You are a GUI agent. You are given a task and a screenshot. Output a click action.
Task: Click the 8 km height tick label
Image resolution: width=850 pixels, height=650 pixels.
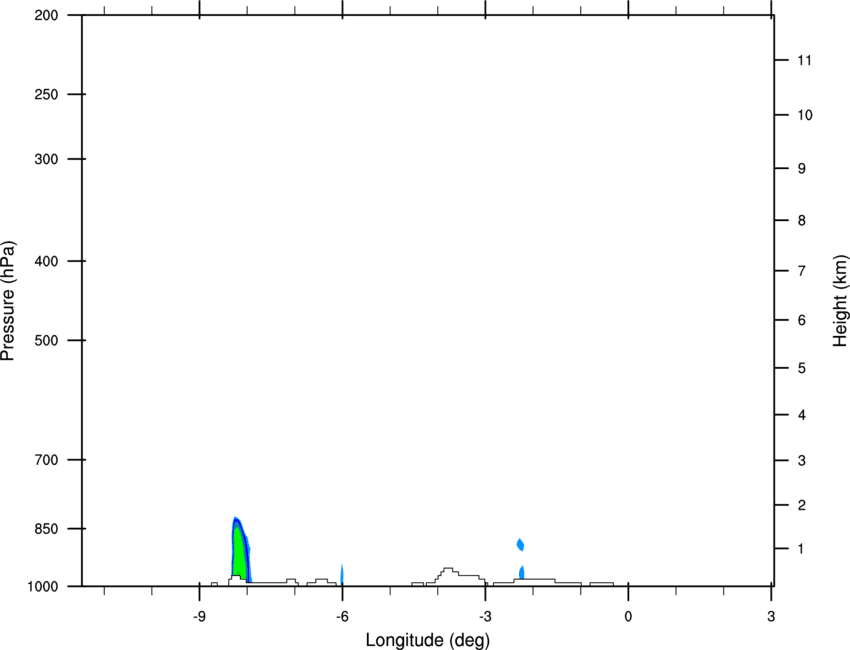[802, 220]
